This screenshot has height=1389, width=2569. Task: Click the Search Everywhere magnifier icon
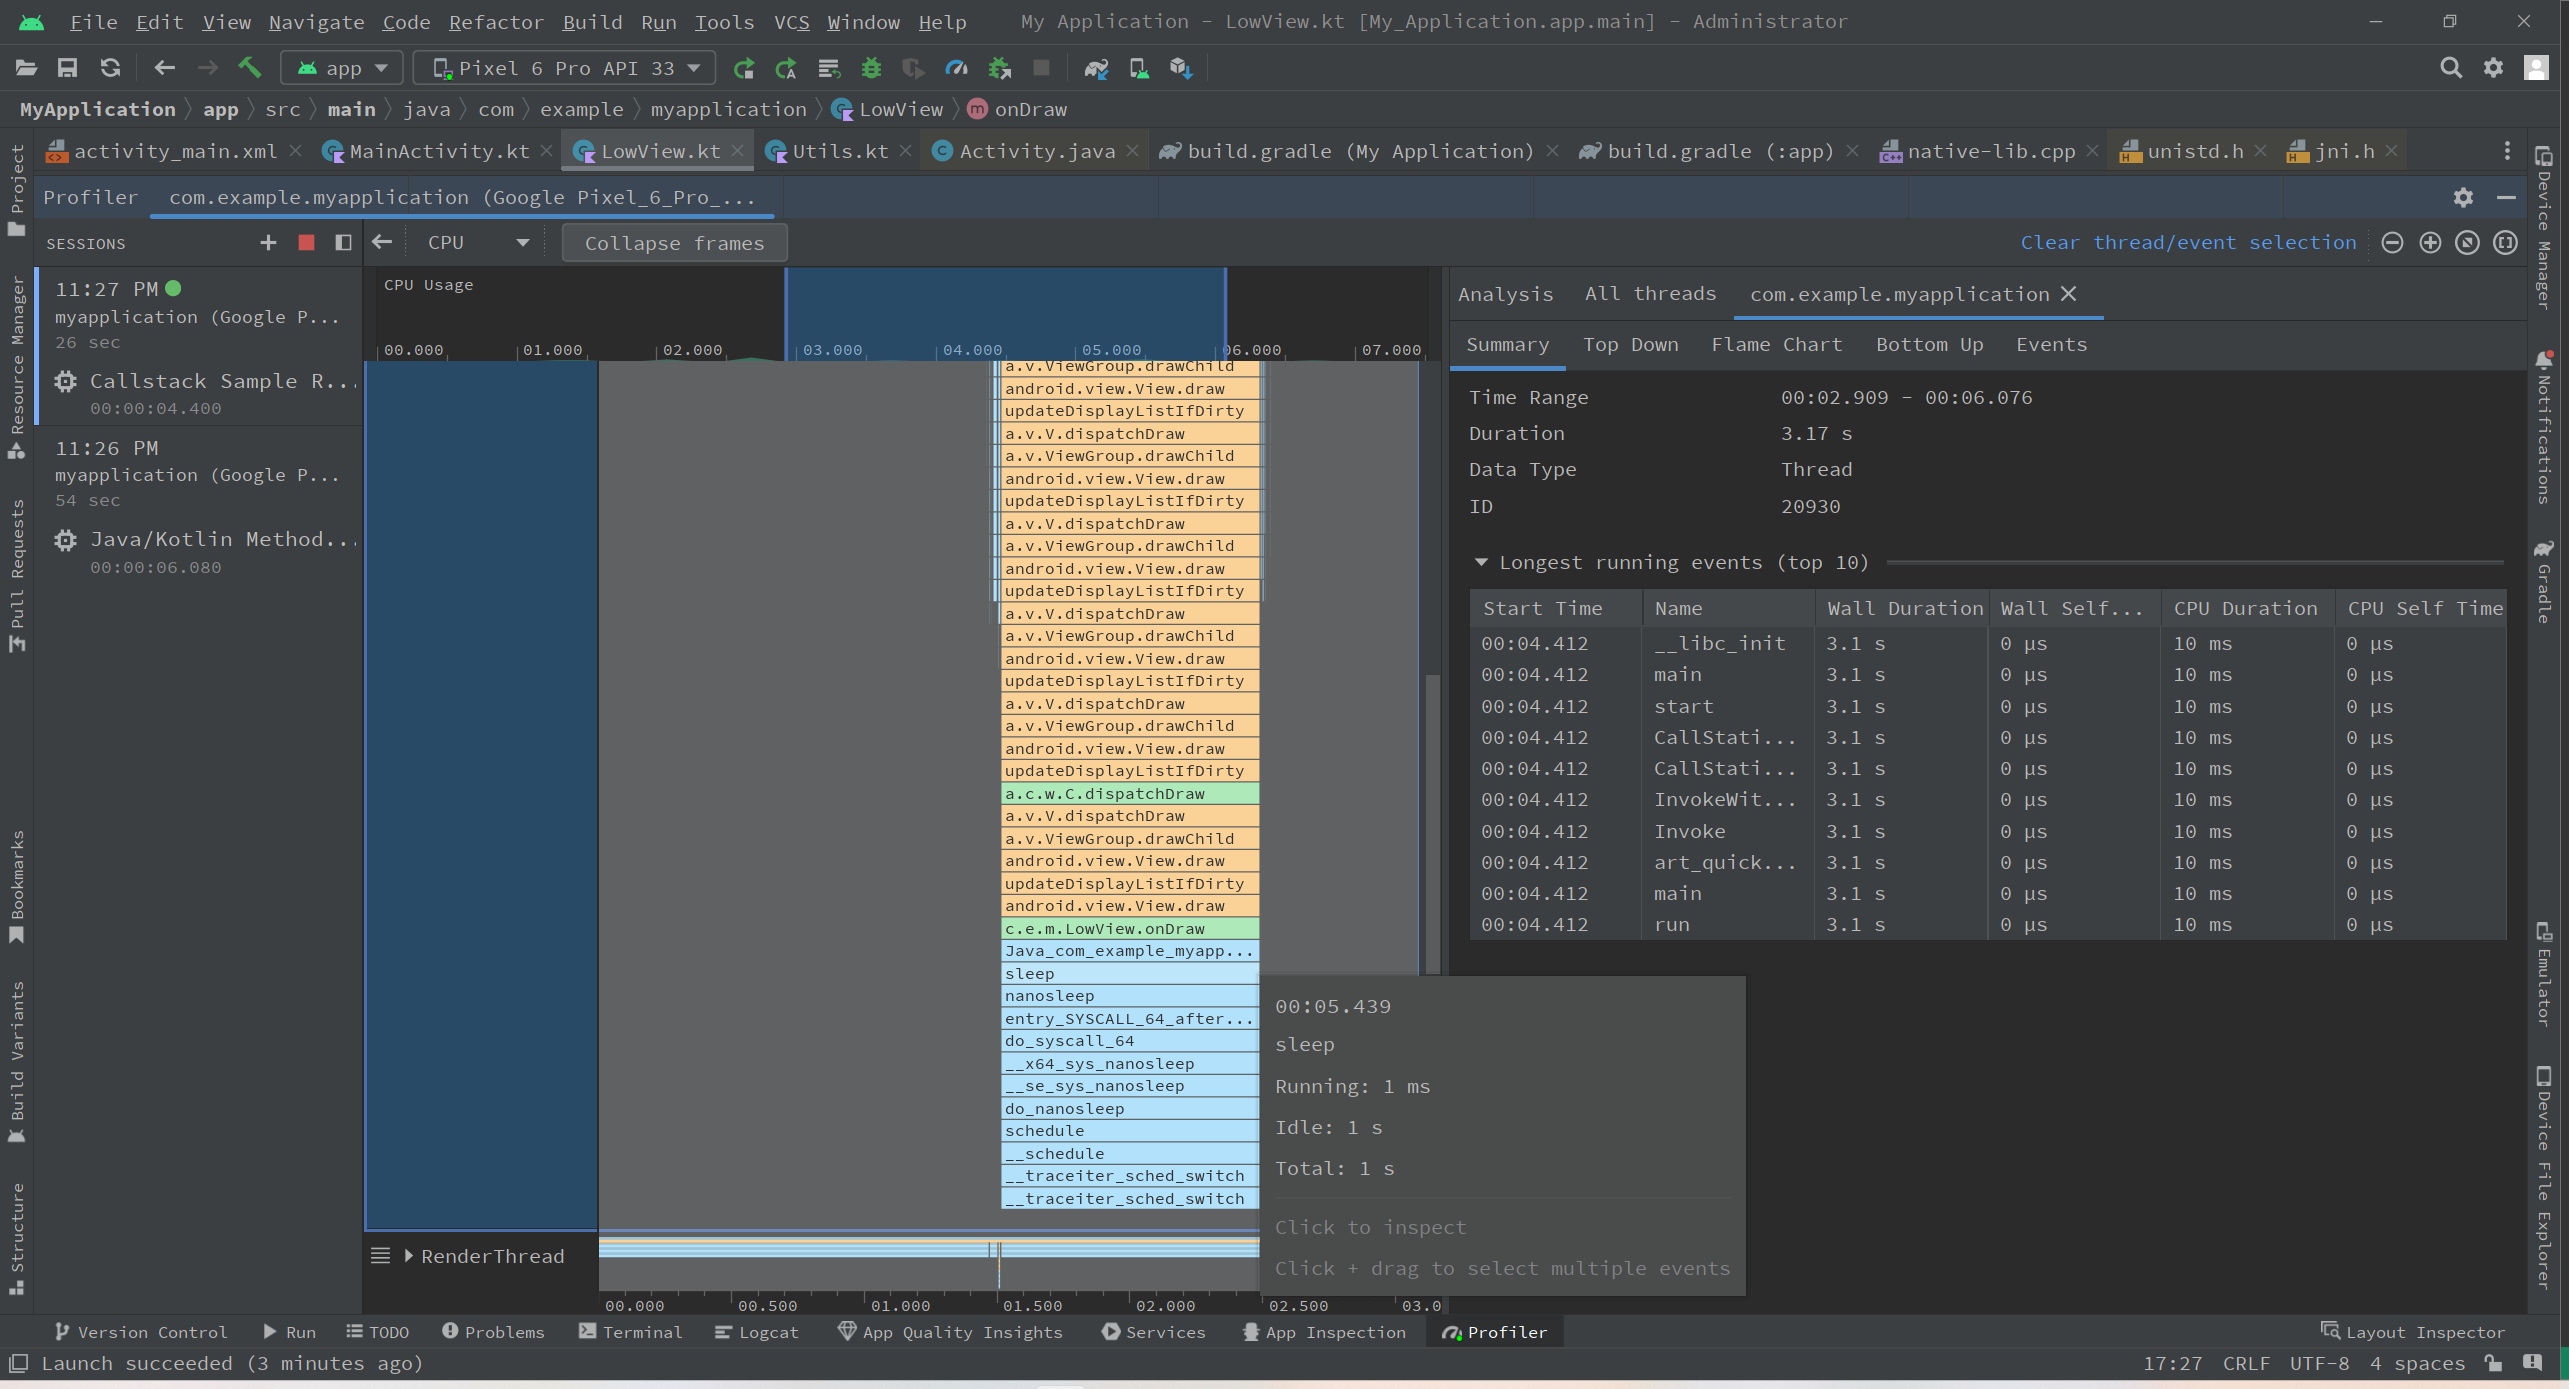tap(2451, 68)
